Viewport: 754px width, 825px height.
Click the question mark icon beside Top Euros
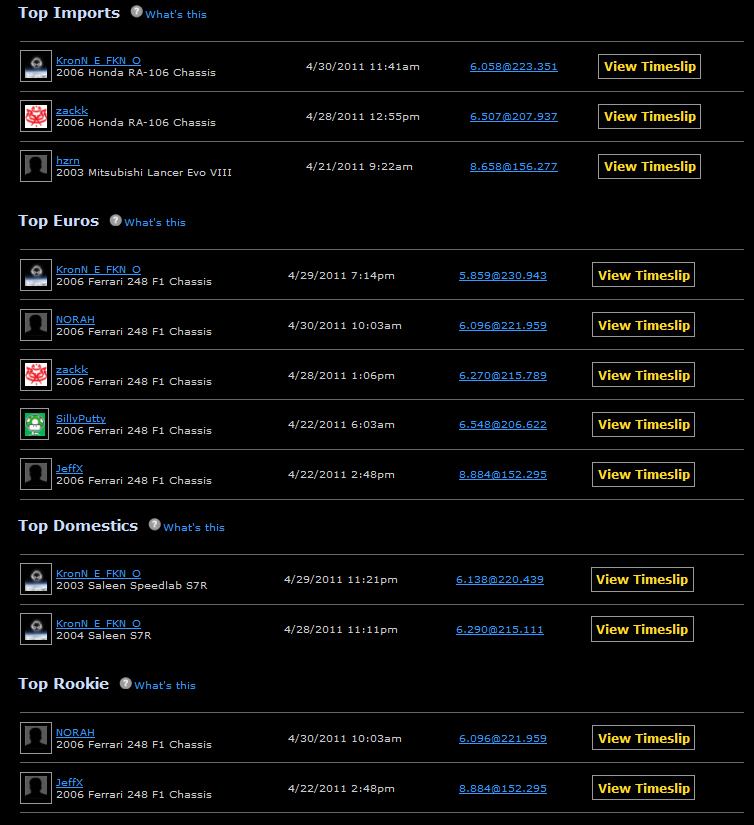115,220
